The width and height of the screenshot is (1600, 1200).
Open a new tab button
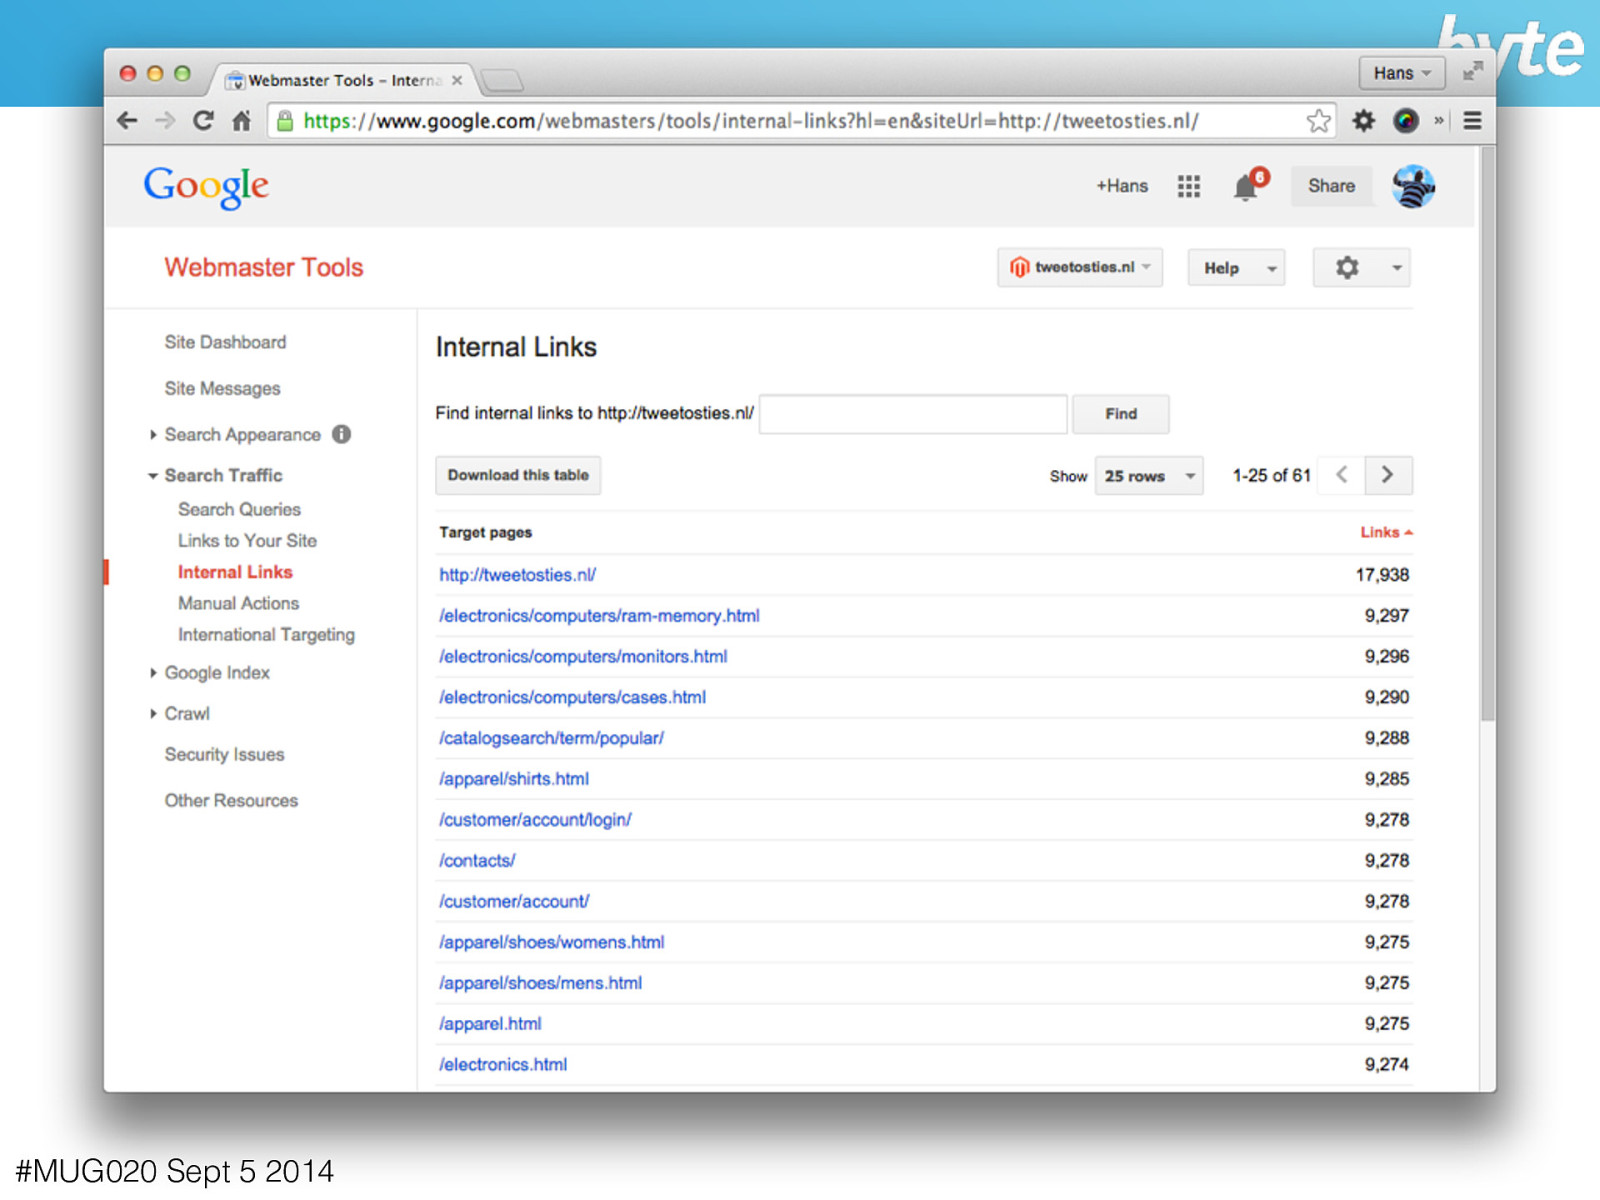[x=502, y=80]
